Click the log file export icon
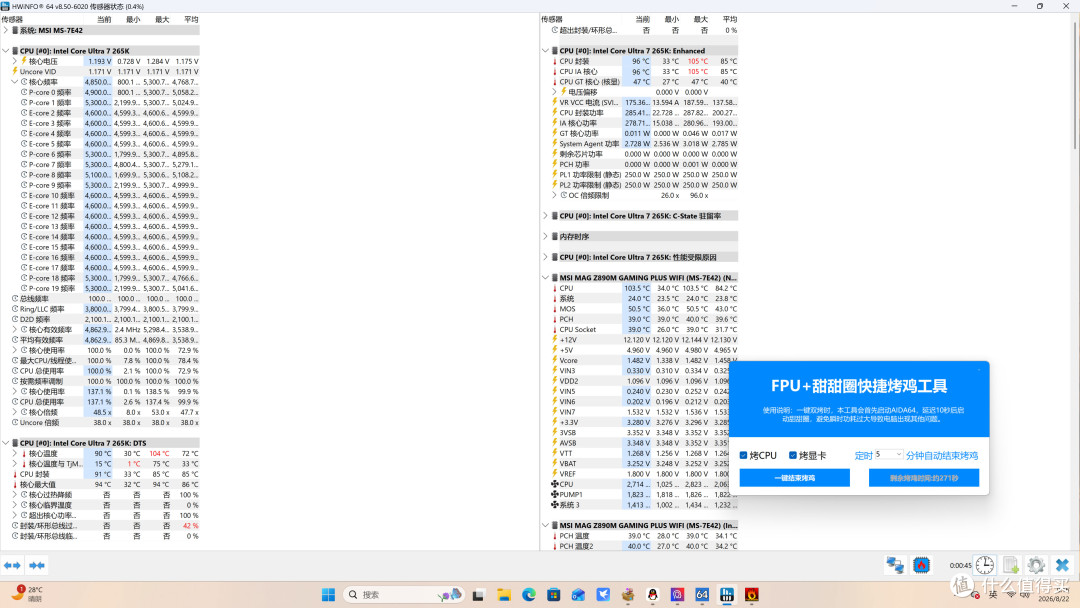This screenshot has width=1080, height=608. (1010, 565)
